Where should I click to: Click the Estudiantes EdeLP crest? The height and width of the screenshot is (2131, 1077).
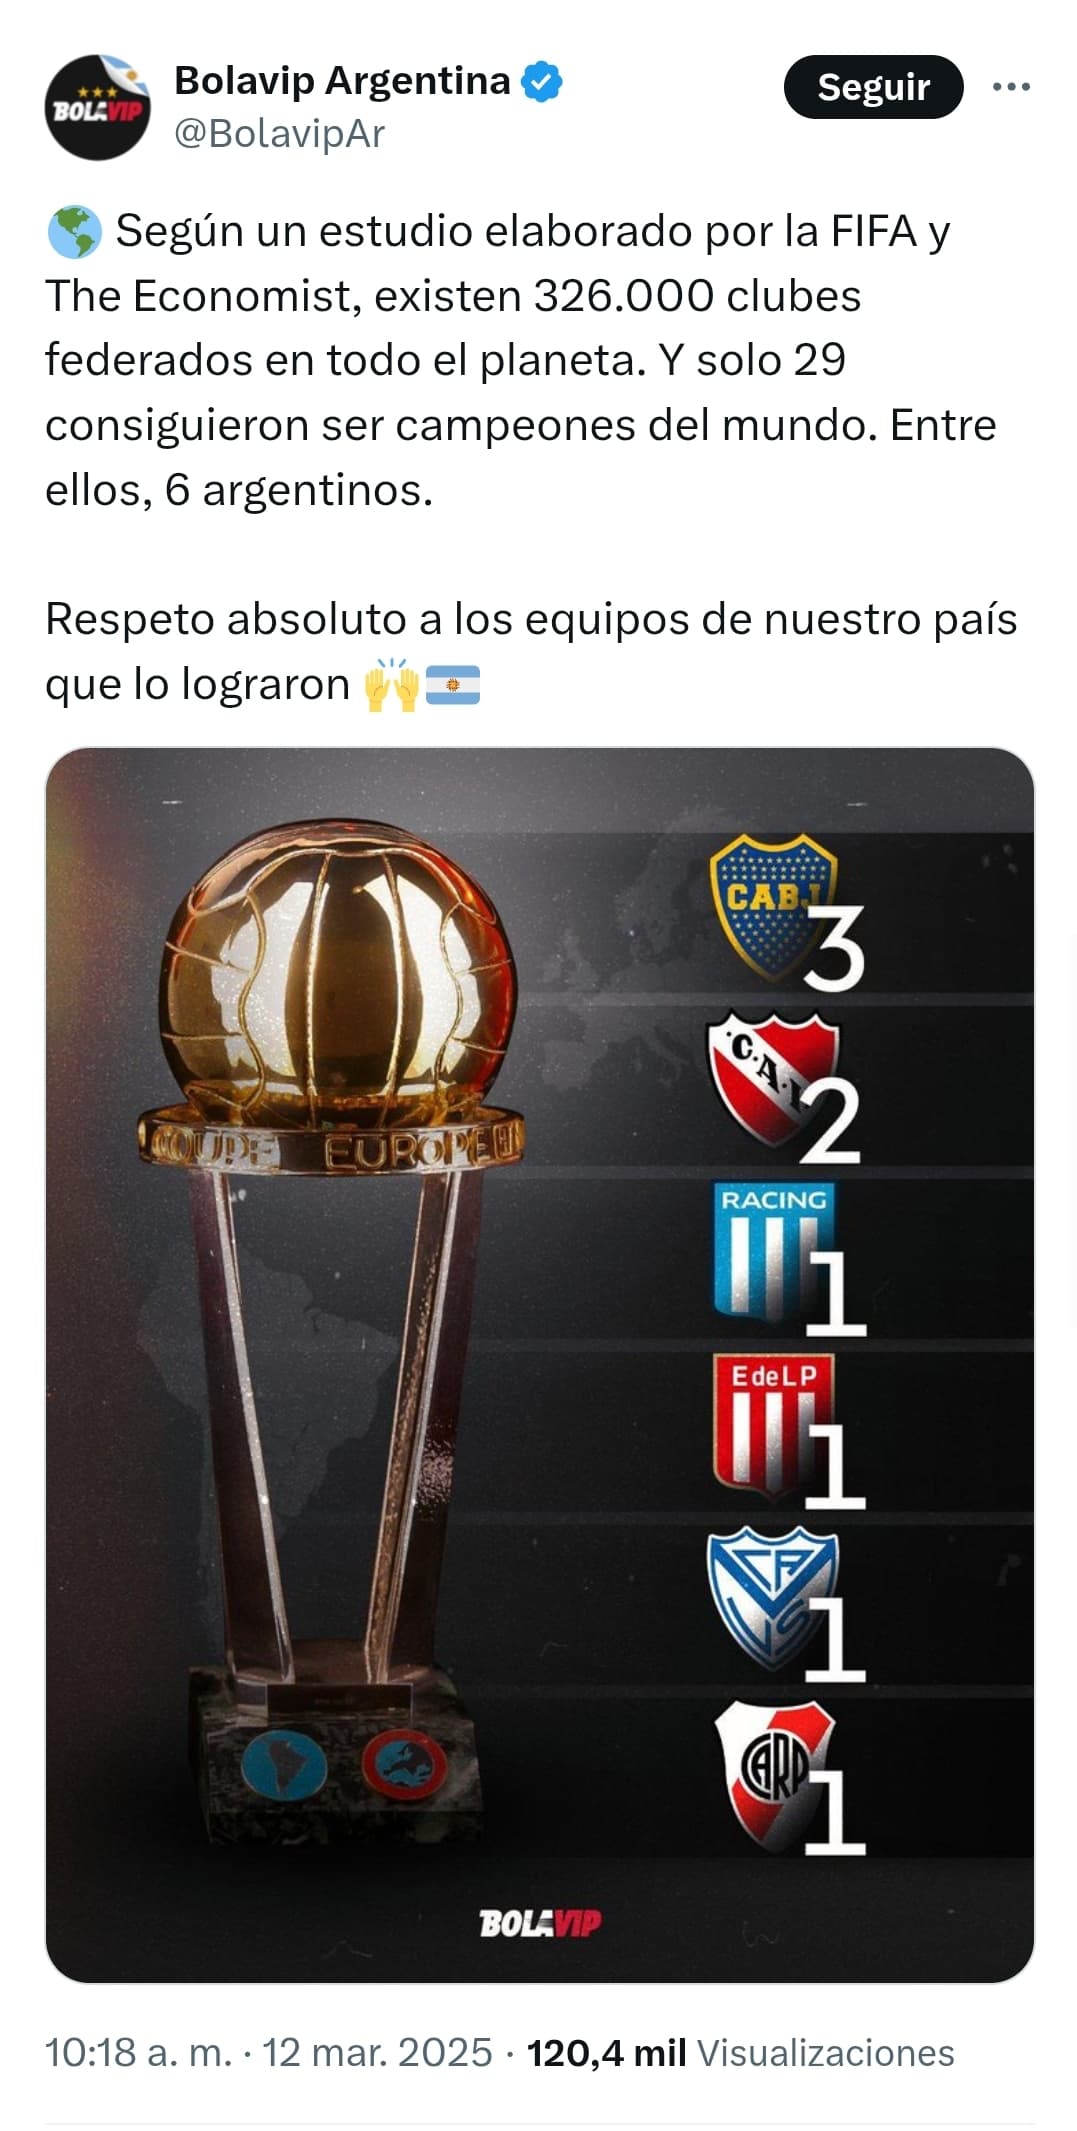tap(771, 1424)
